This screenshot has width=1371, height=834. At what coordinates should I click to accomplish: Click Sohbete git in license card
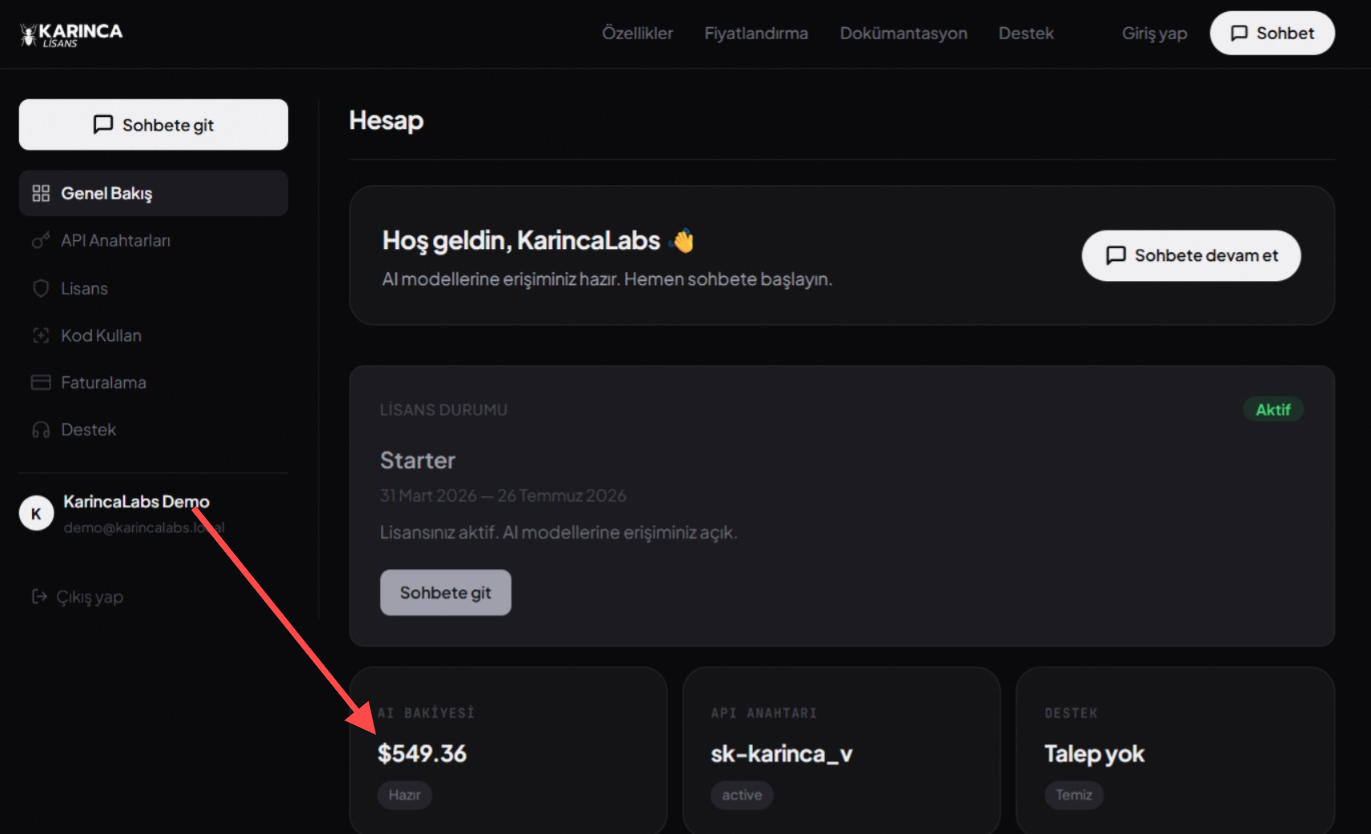[445, 593]
